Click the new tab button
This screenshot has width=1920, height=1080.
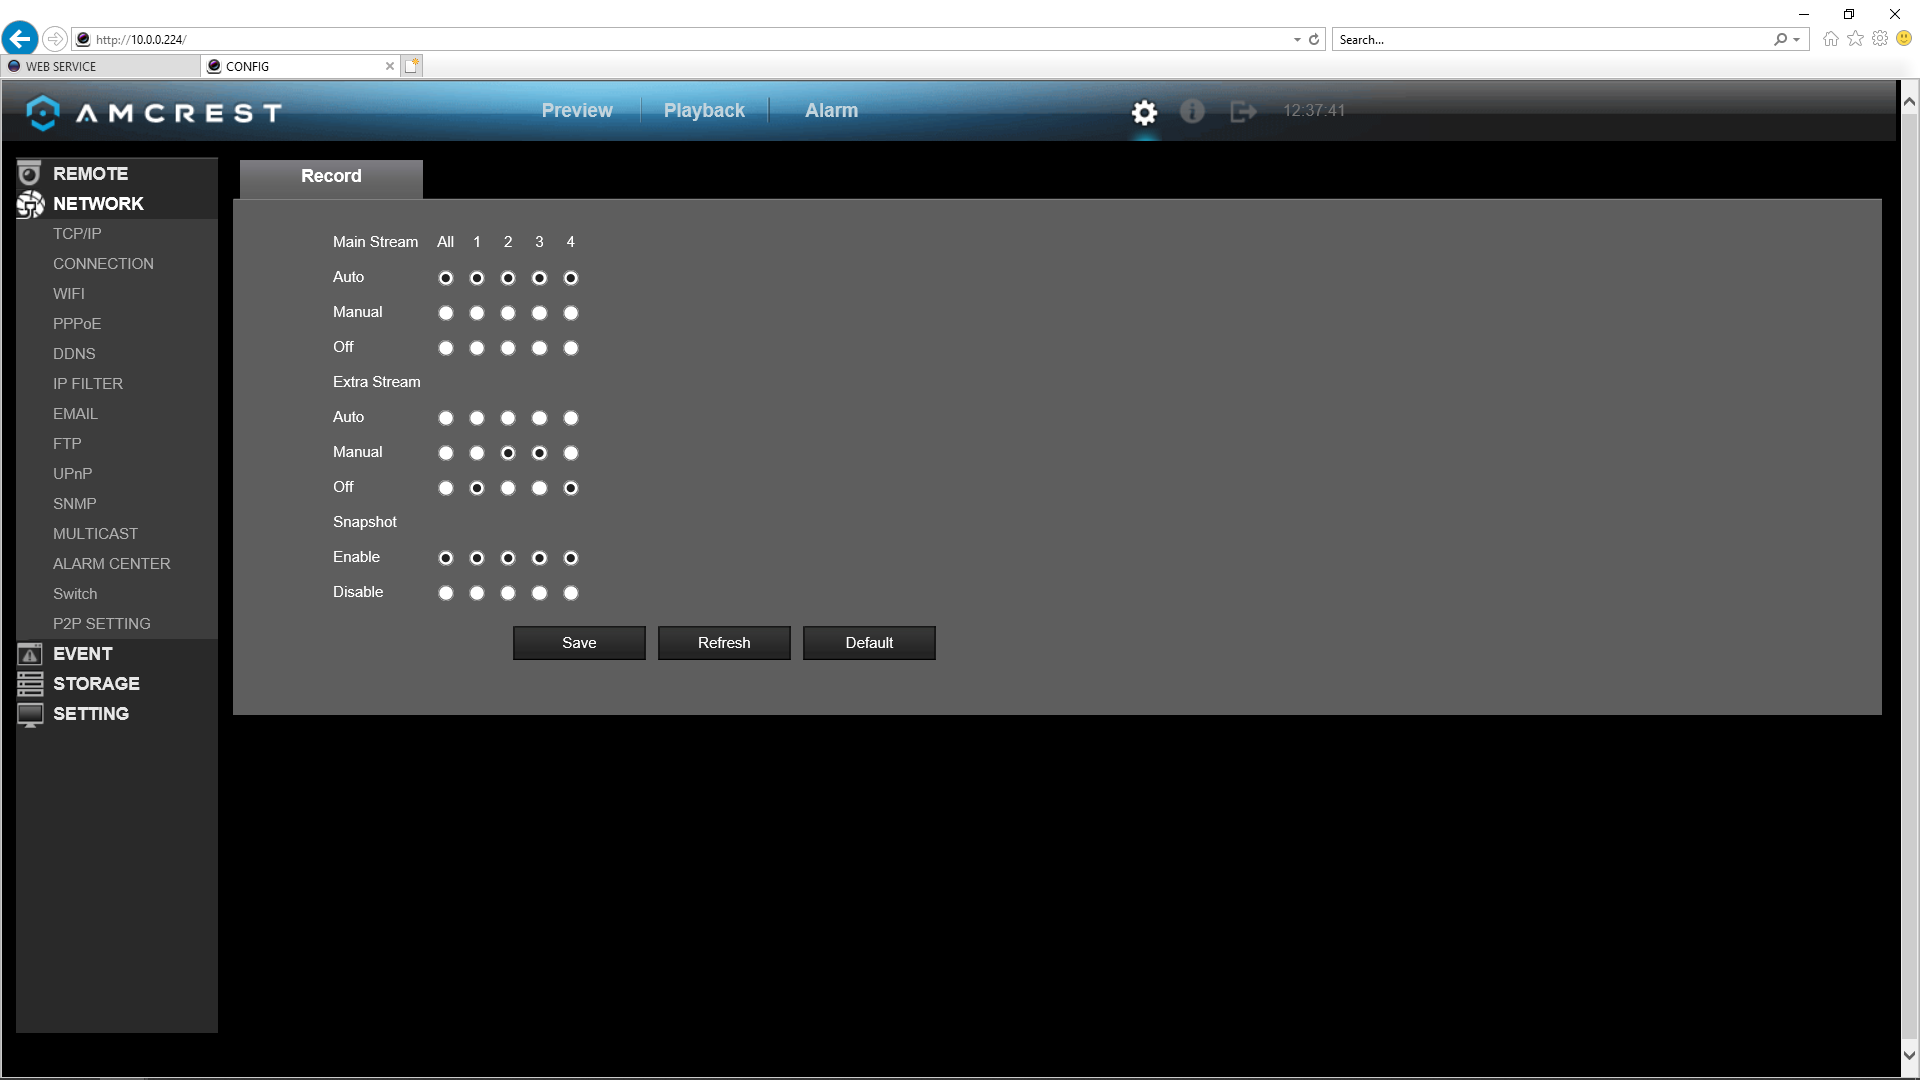412,66
